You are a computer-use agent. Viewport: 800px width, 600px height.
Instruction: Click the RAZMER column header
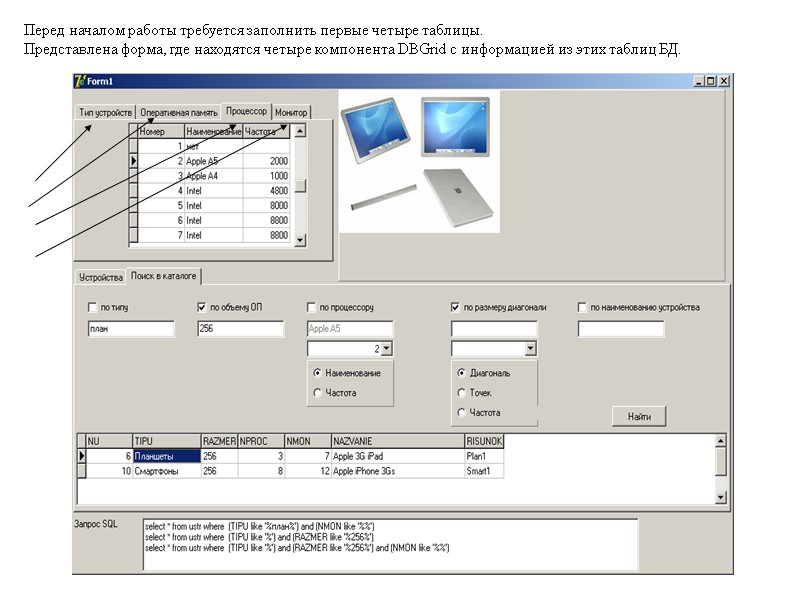click(219, 441)
